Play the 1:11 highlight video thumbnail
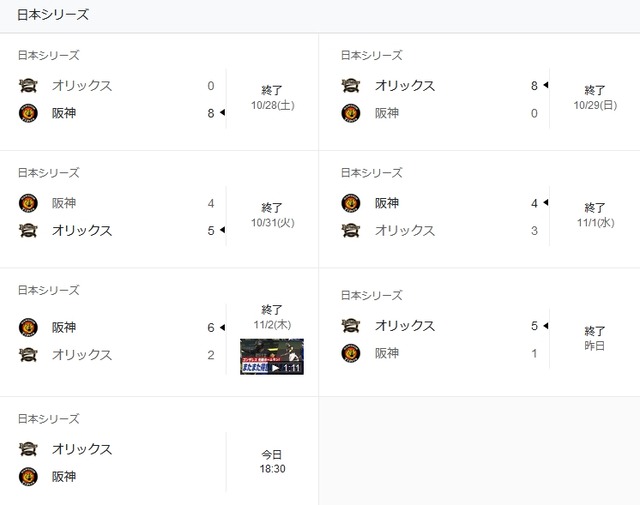 [x=272, y=356]
